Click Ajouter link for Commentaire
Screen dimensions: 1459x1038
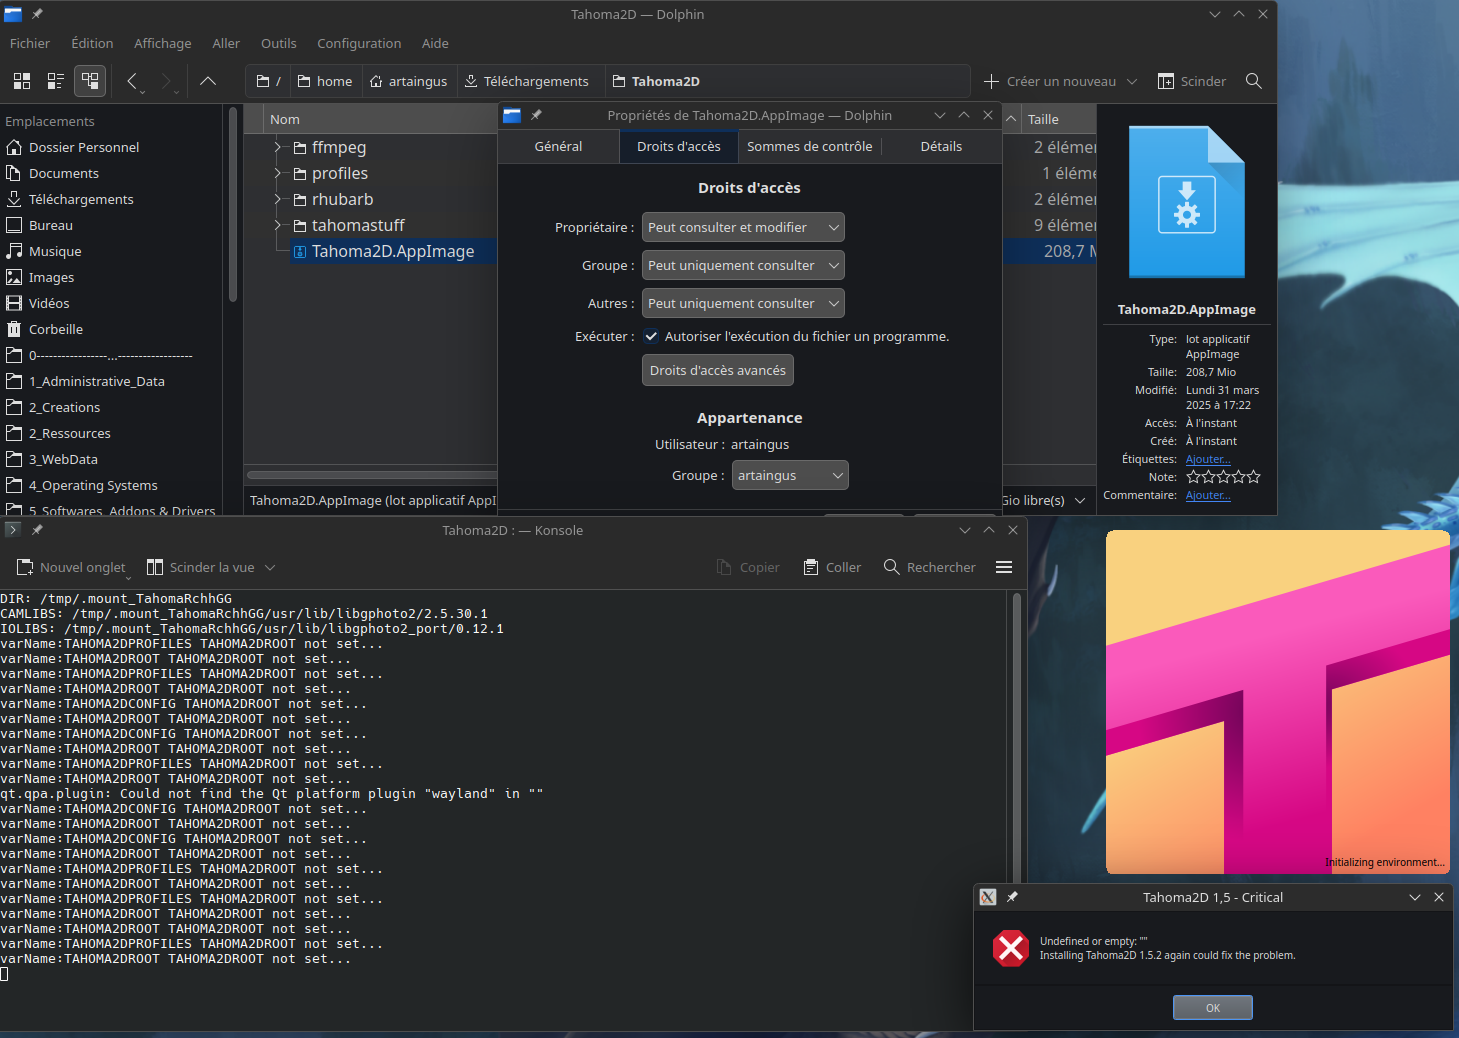(1208, 495)
